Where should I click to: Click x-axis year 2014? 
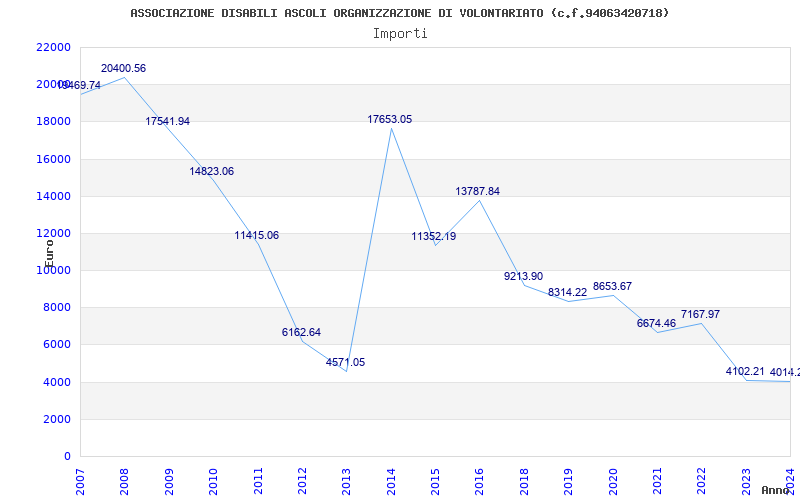(x=391, y=481)
